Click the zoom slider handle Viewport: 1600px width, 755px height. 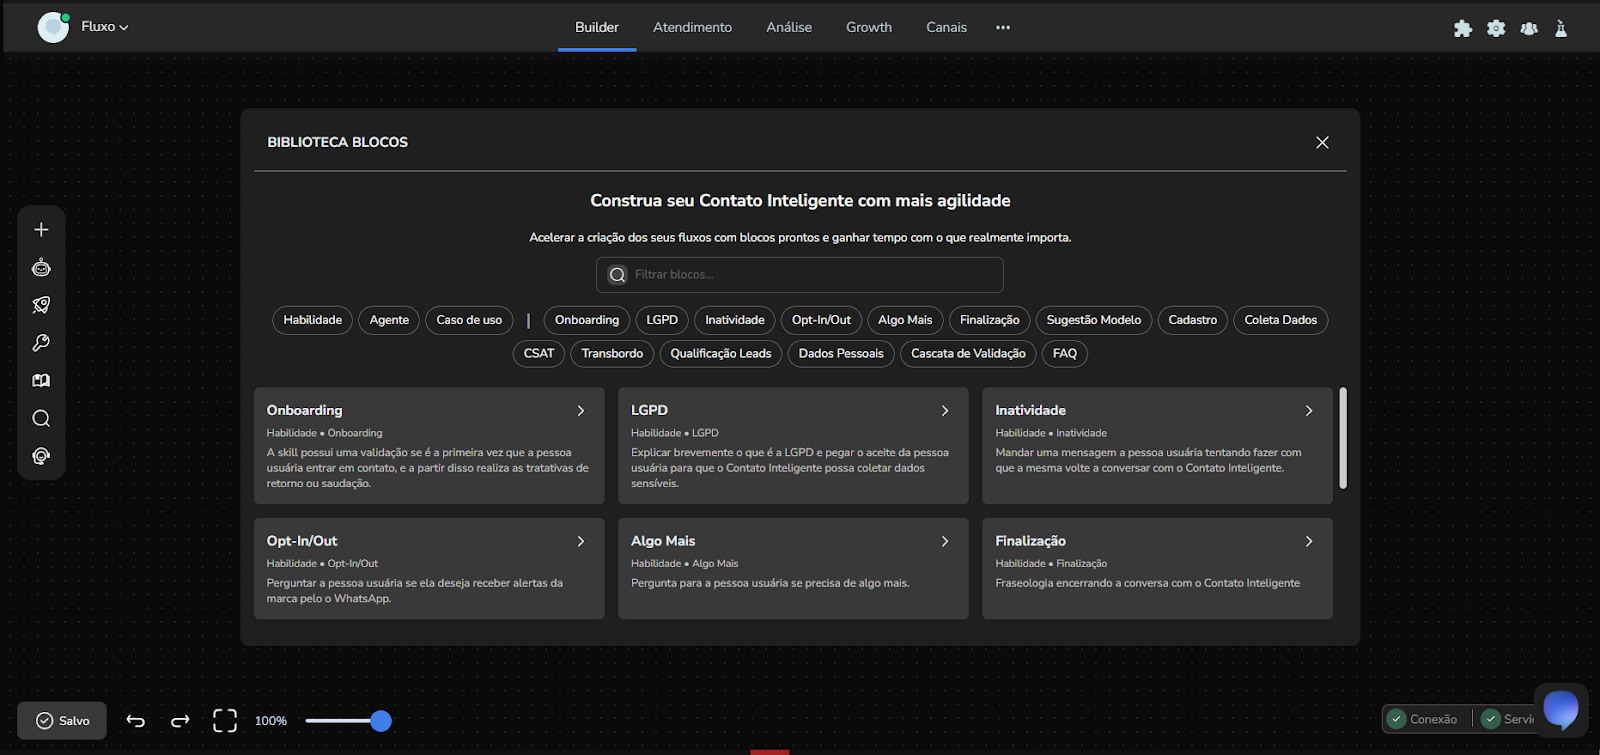(x=381, y=721)
